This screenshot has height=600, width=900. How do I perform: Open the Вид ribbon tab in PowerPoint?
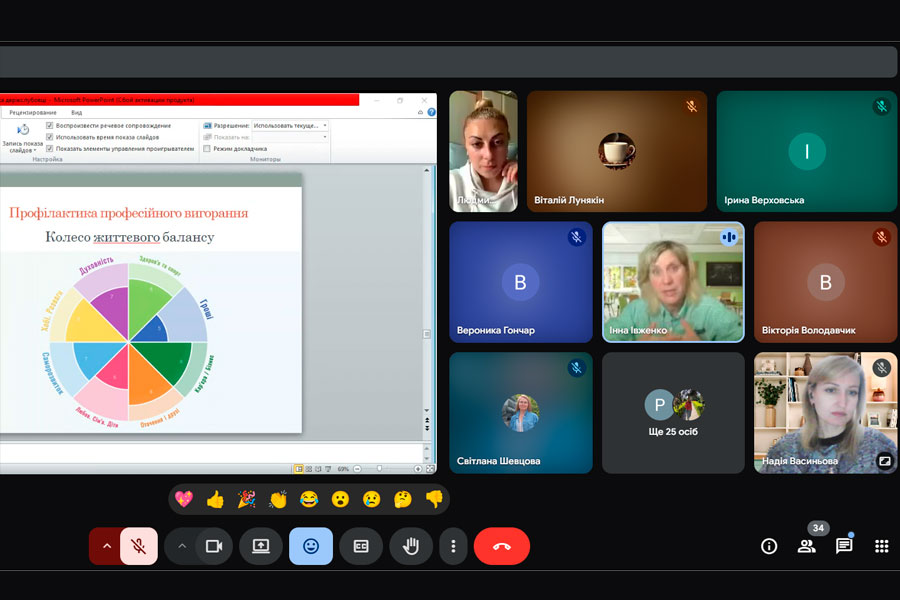point(76,113)
